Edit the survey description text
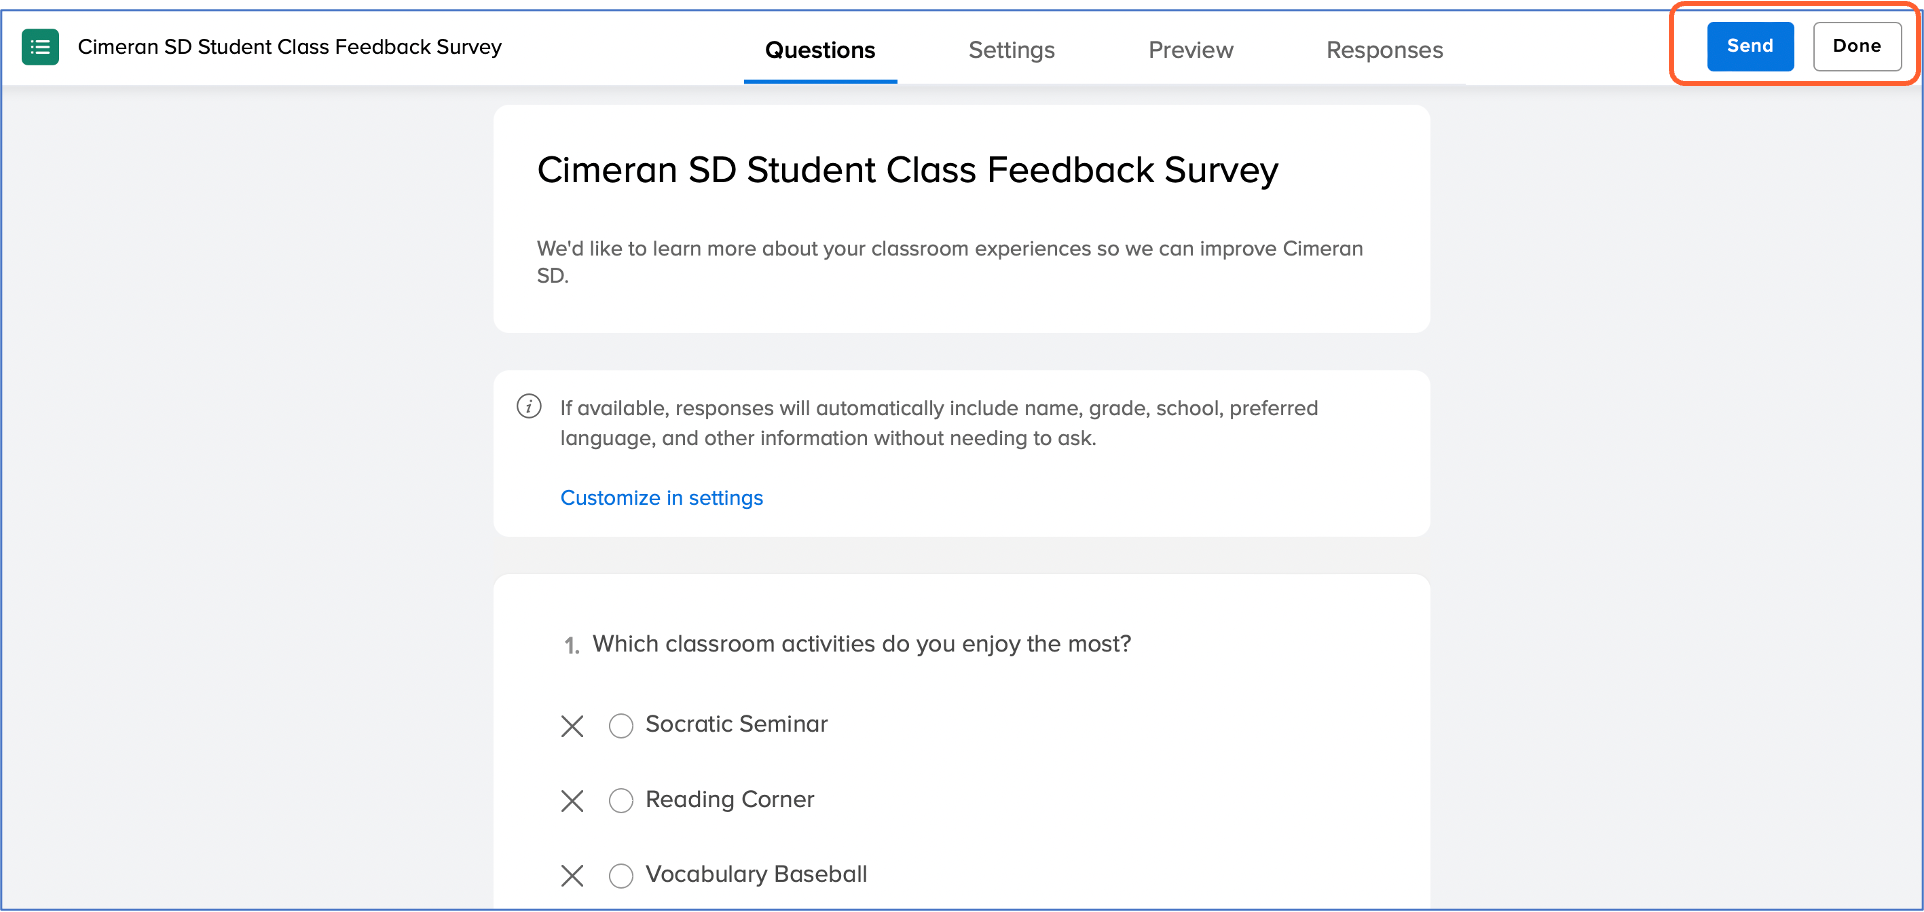 [949, 261]
